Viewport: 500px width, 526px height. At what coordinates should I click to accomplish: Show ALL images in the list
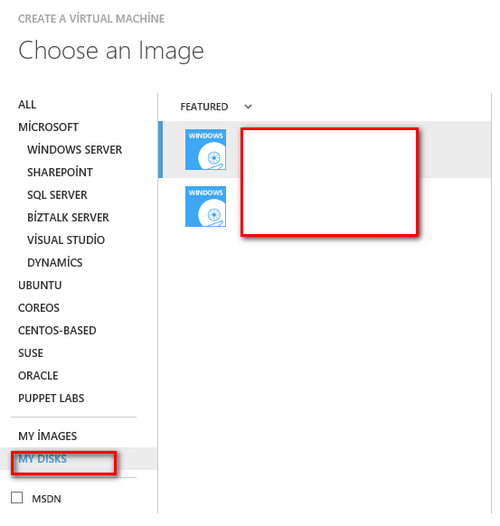pos(27,104)
